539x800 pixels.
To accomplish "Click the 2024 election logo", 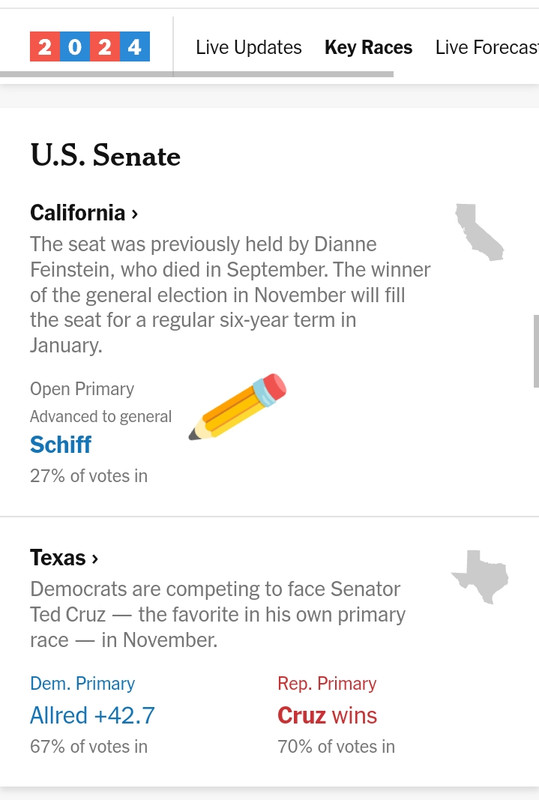I will 90,46.
